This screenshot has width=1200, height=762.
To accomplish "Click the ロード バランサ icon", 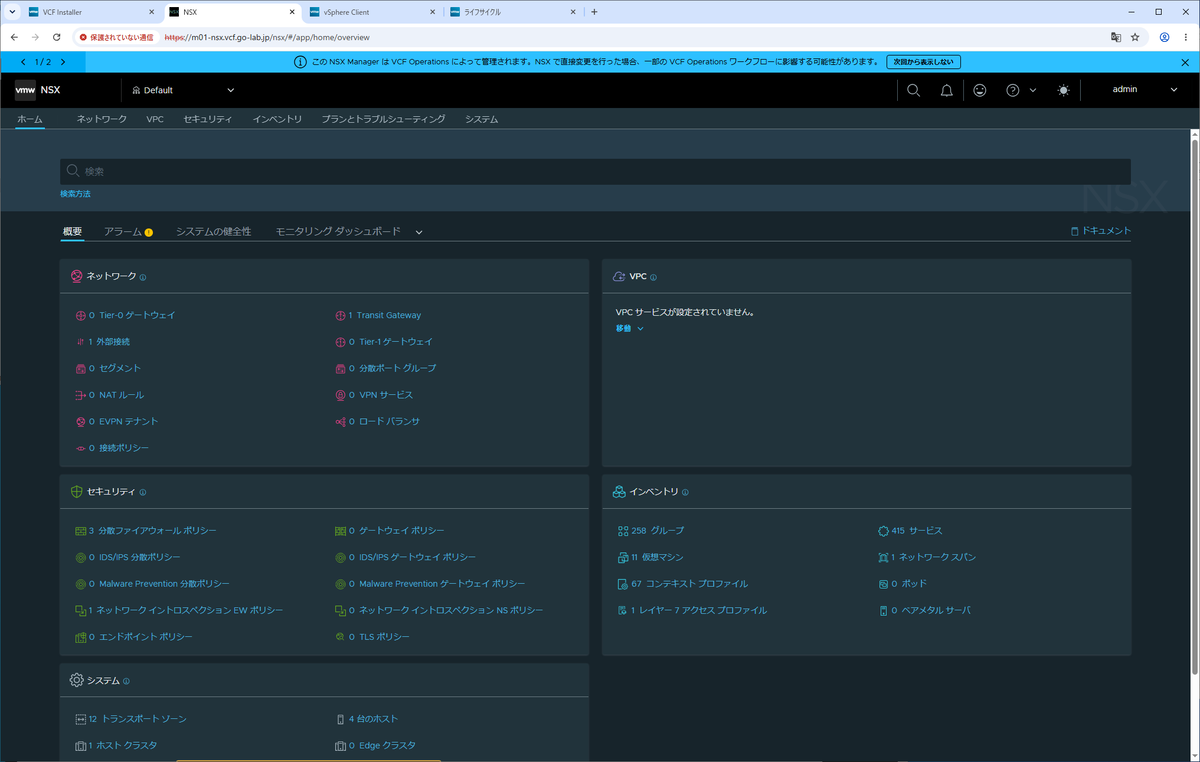I will tap(340, 422).
